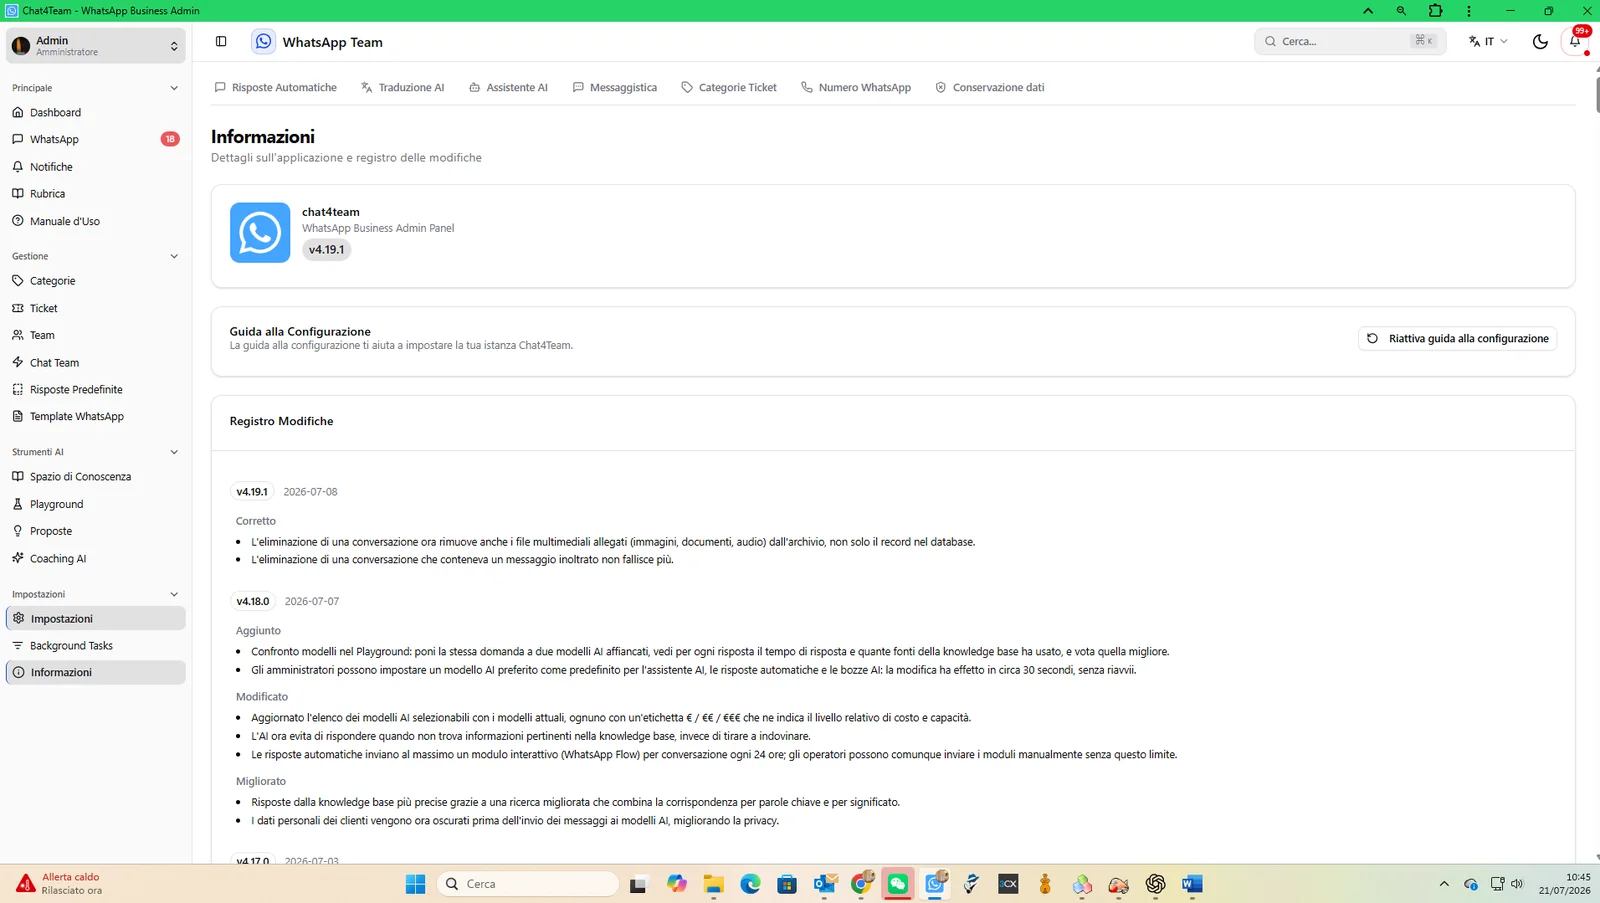The image size is (1600, 903).
Task: Click the chat4team app logo image
Action: click(x=260, y=233)
